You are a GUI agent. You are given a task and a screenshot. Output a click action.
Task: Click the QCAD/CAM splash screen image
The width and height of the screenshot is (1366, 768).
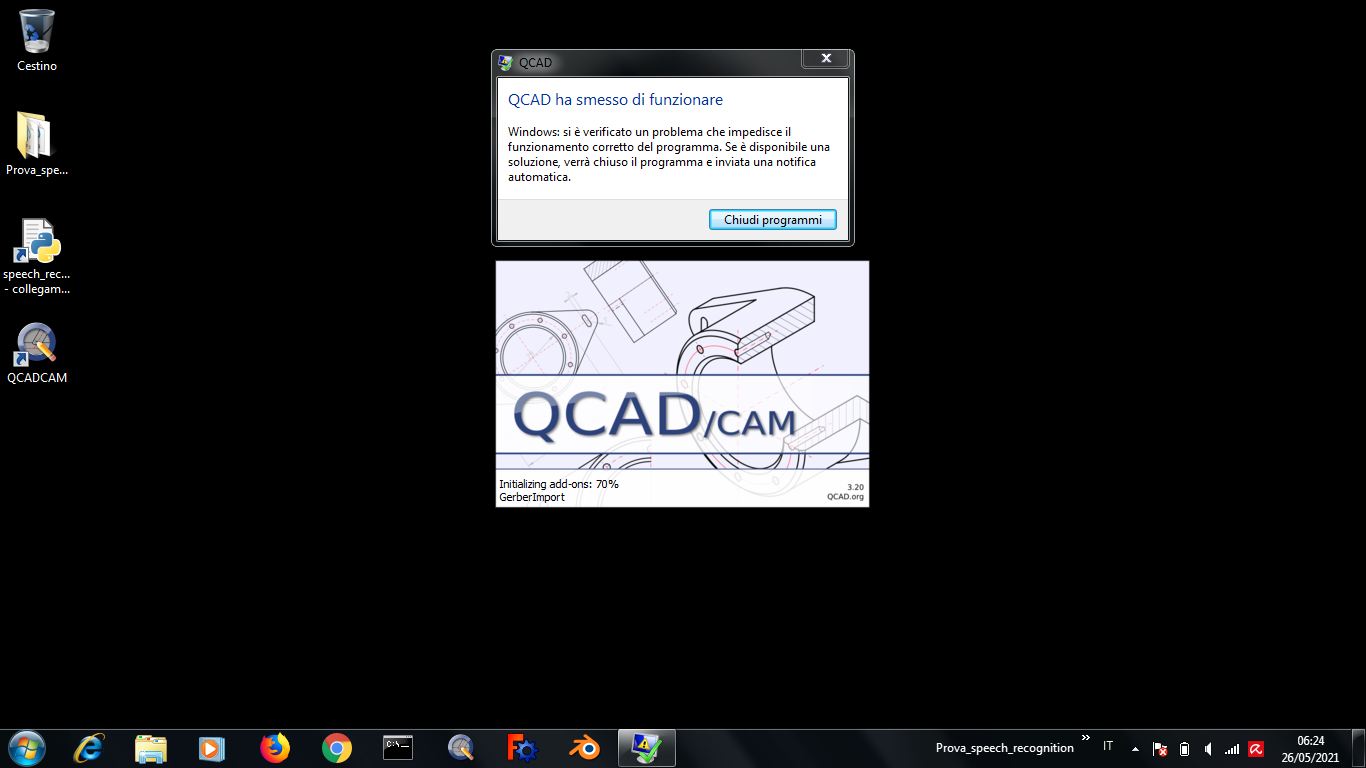[x=682, y=383]
